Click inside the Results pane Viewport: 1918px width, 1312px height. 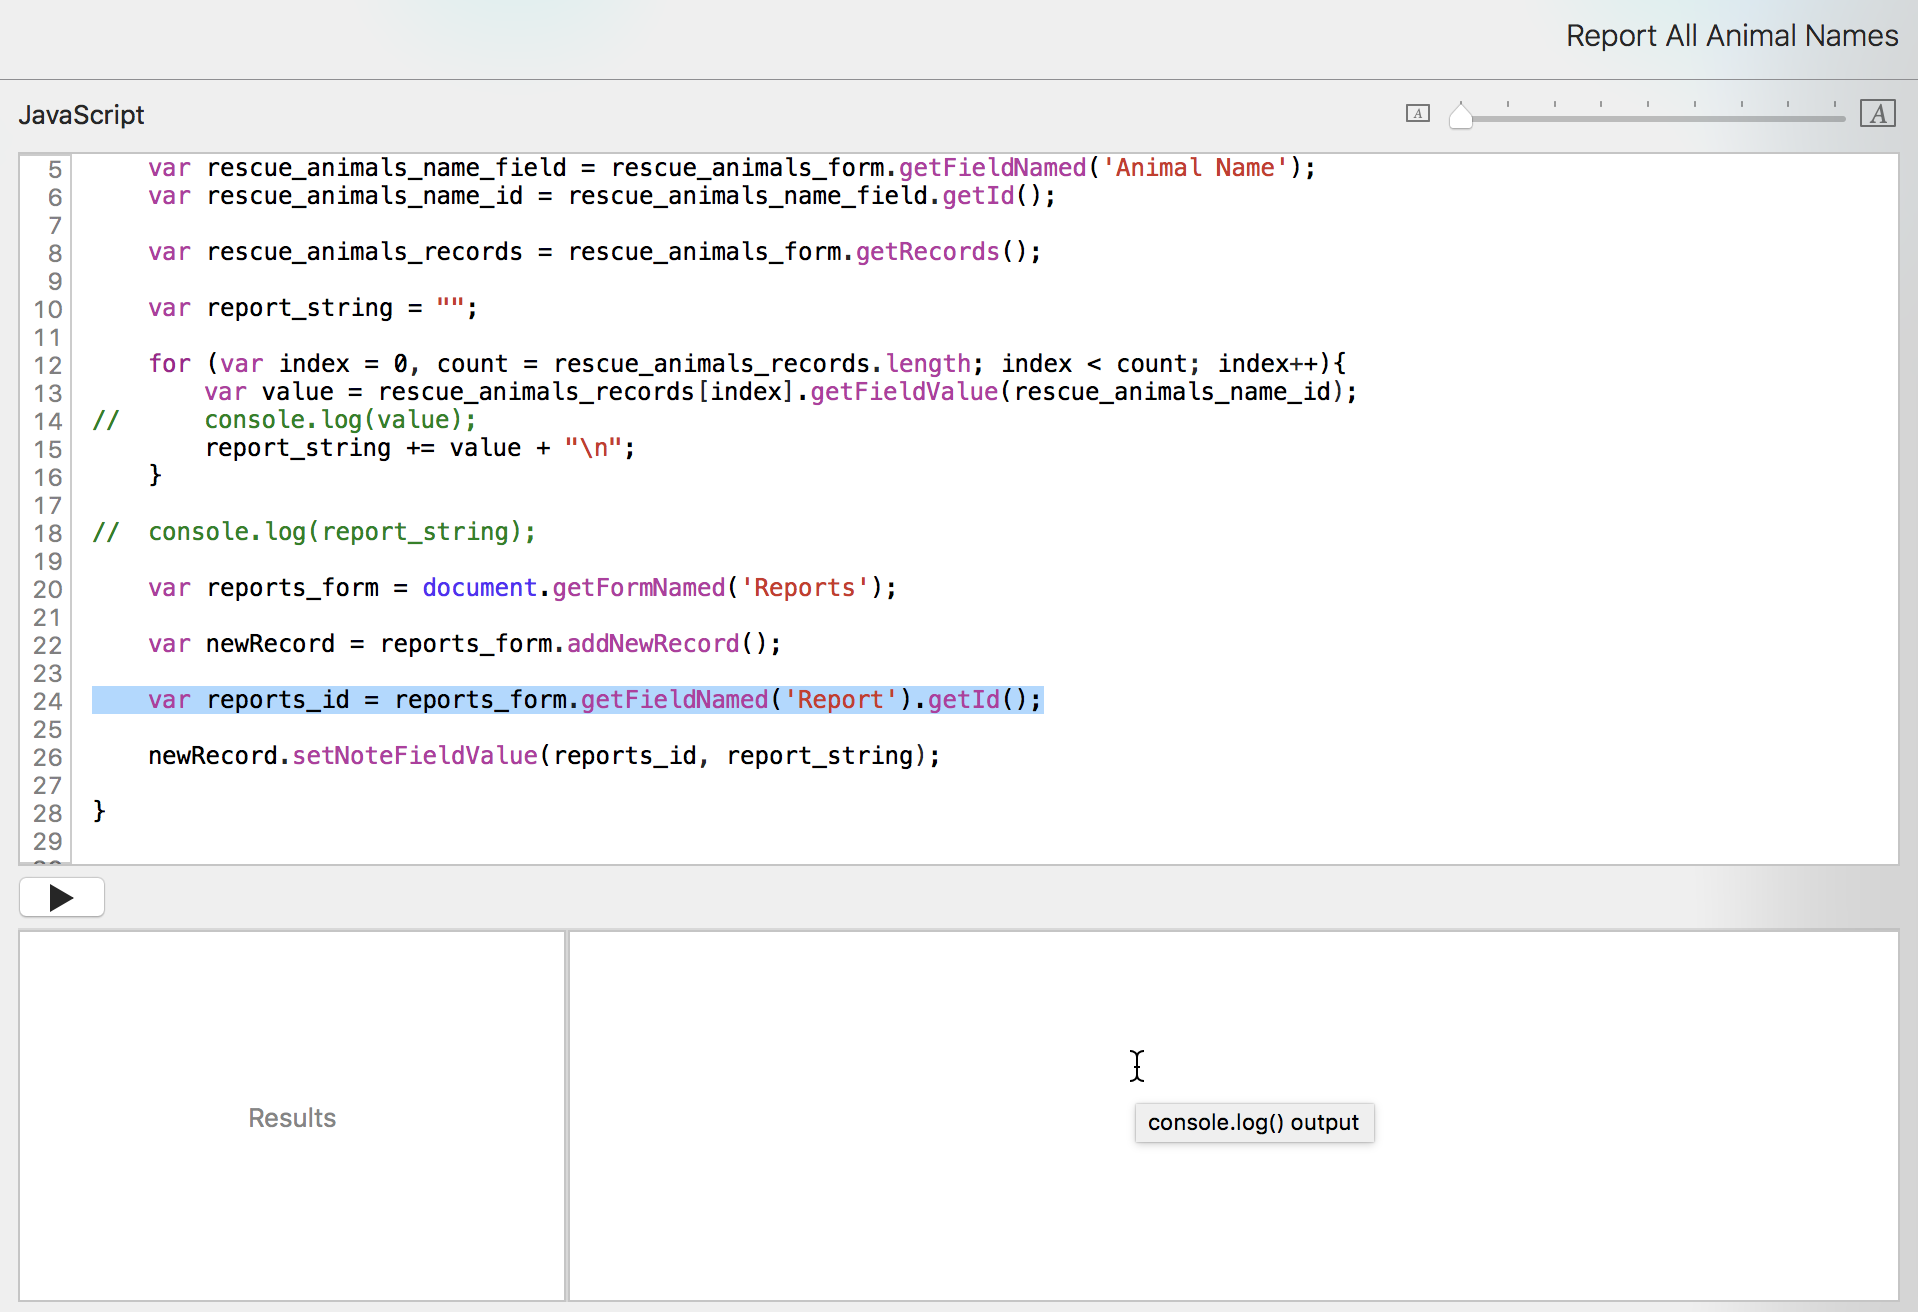[292, 1116]
